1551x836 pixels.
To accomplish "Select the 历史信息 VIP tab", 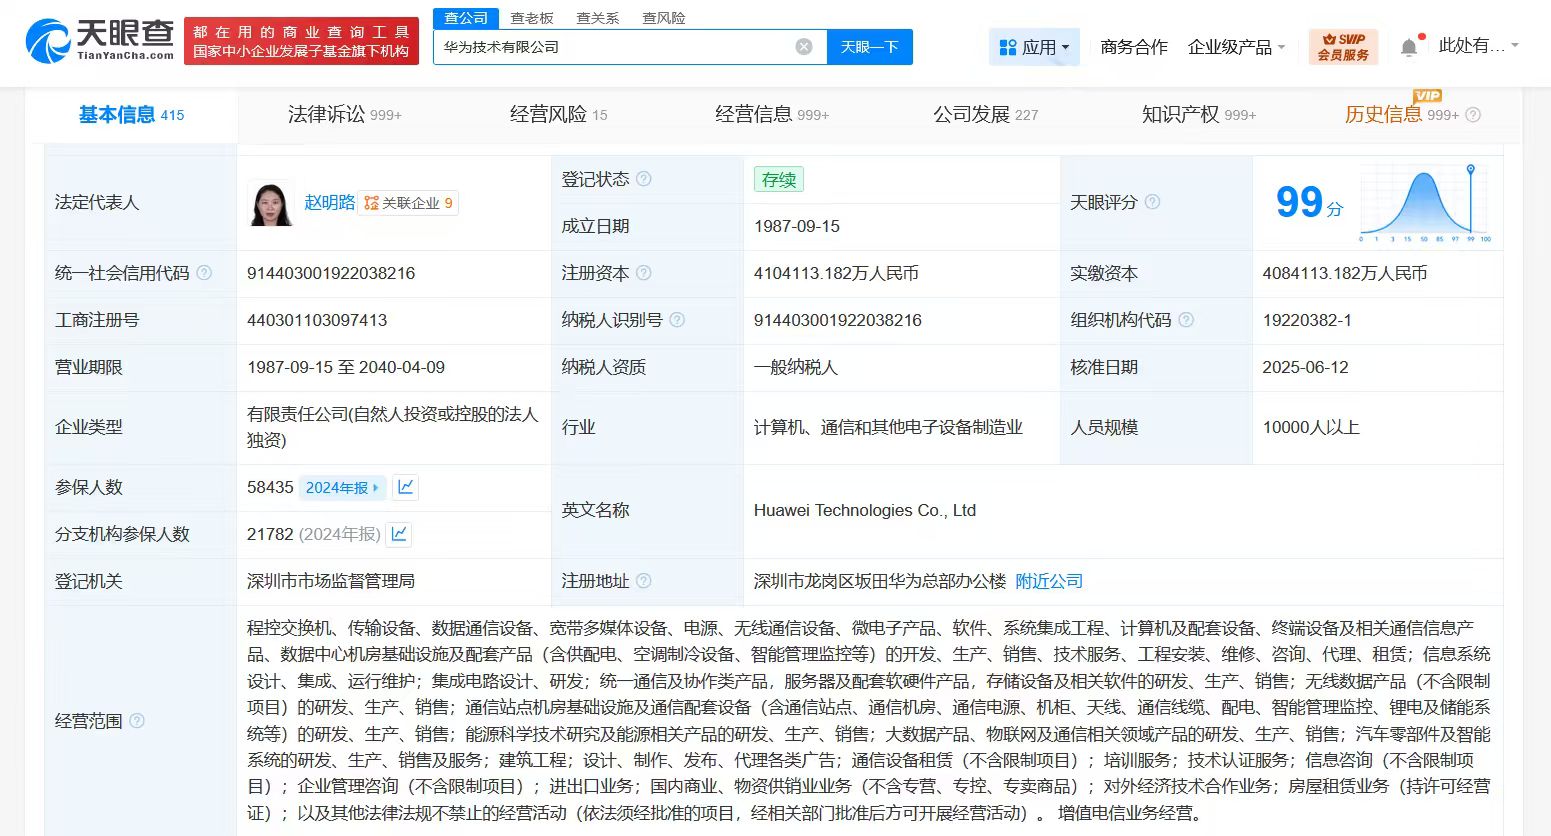I will [1401, 115].
